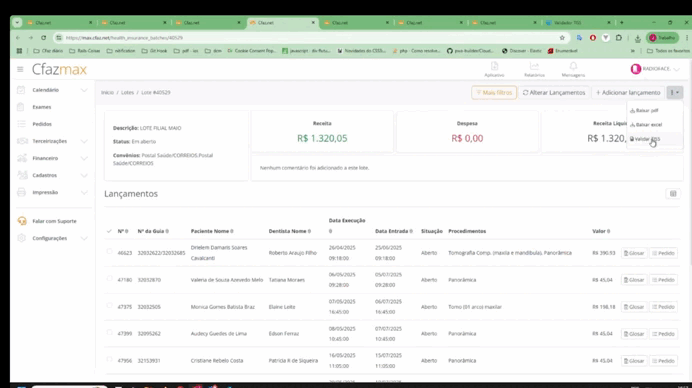
Task: Open the browser tab search dropdown
Action: tap(17, 23)
